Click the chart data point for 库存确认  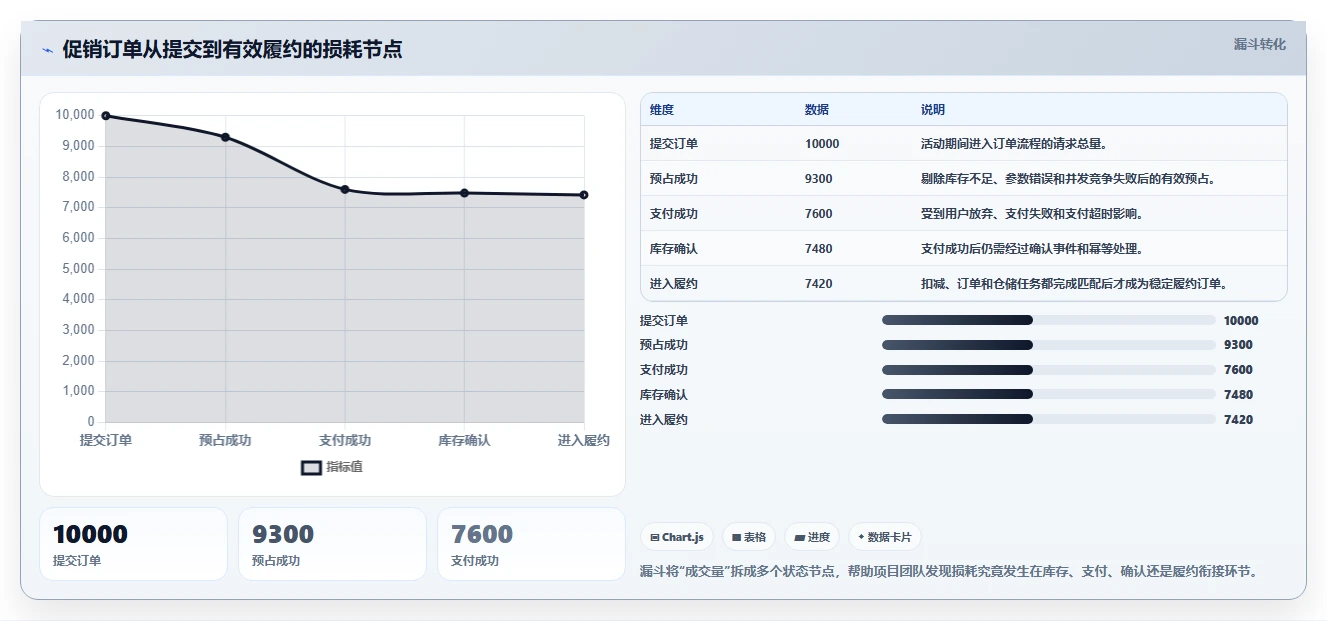(x=464, y=193)
